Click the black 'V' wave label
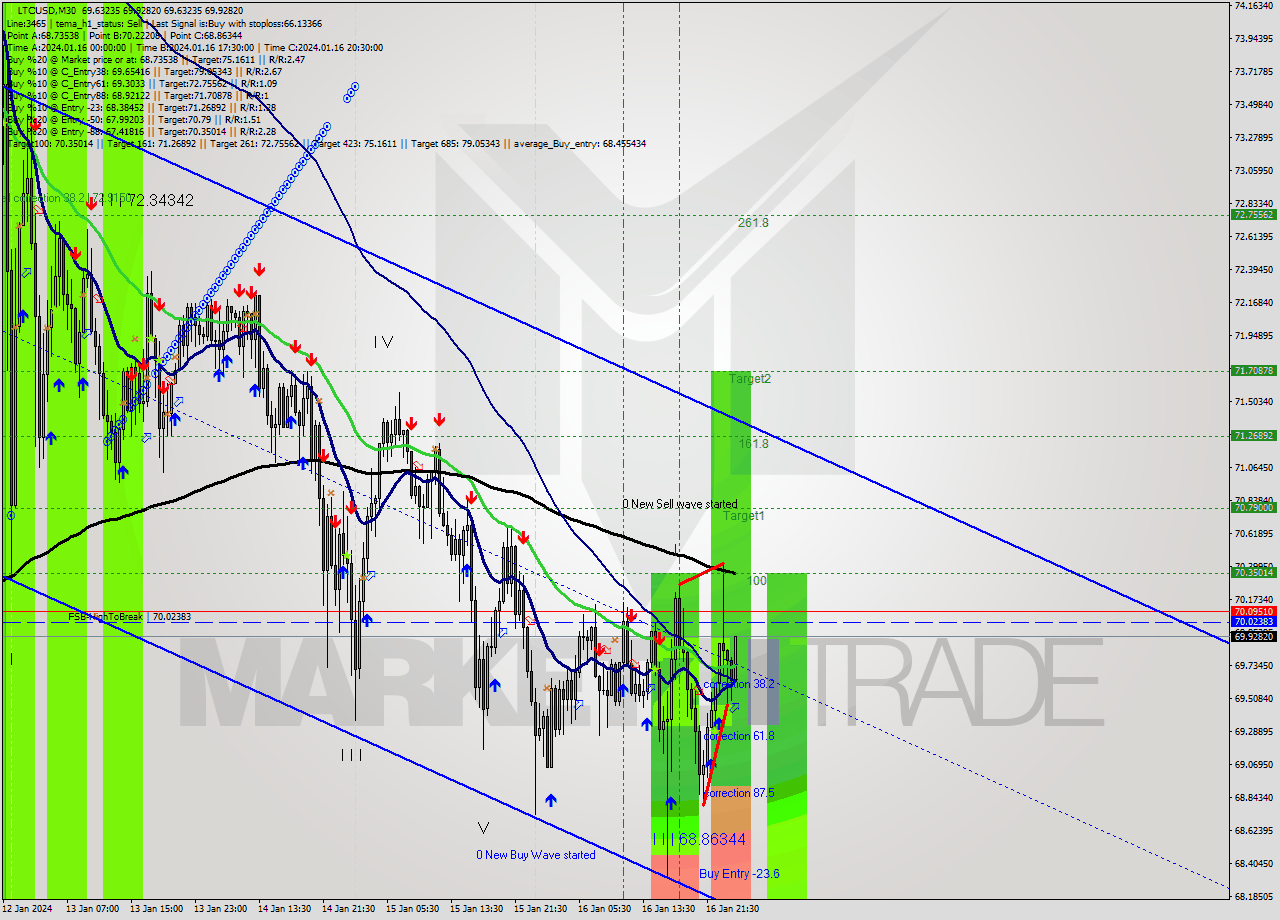This screenshot has height=920, width=1280. click(x=484, y=828)
